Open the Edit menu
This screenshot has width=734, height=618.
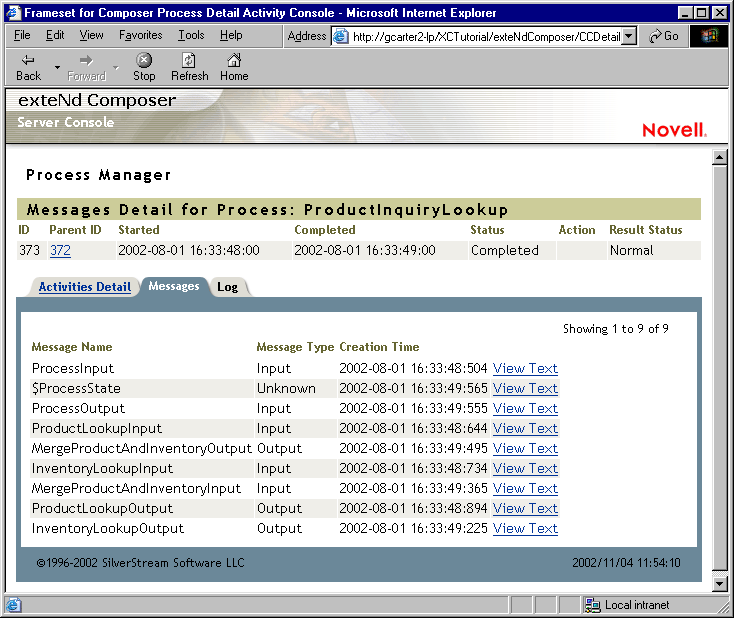(x=55, y=35)
